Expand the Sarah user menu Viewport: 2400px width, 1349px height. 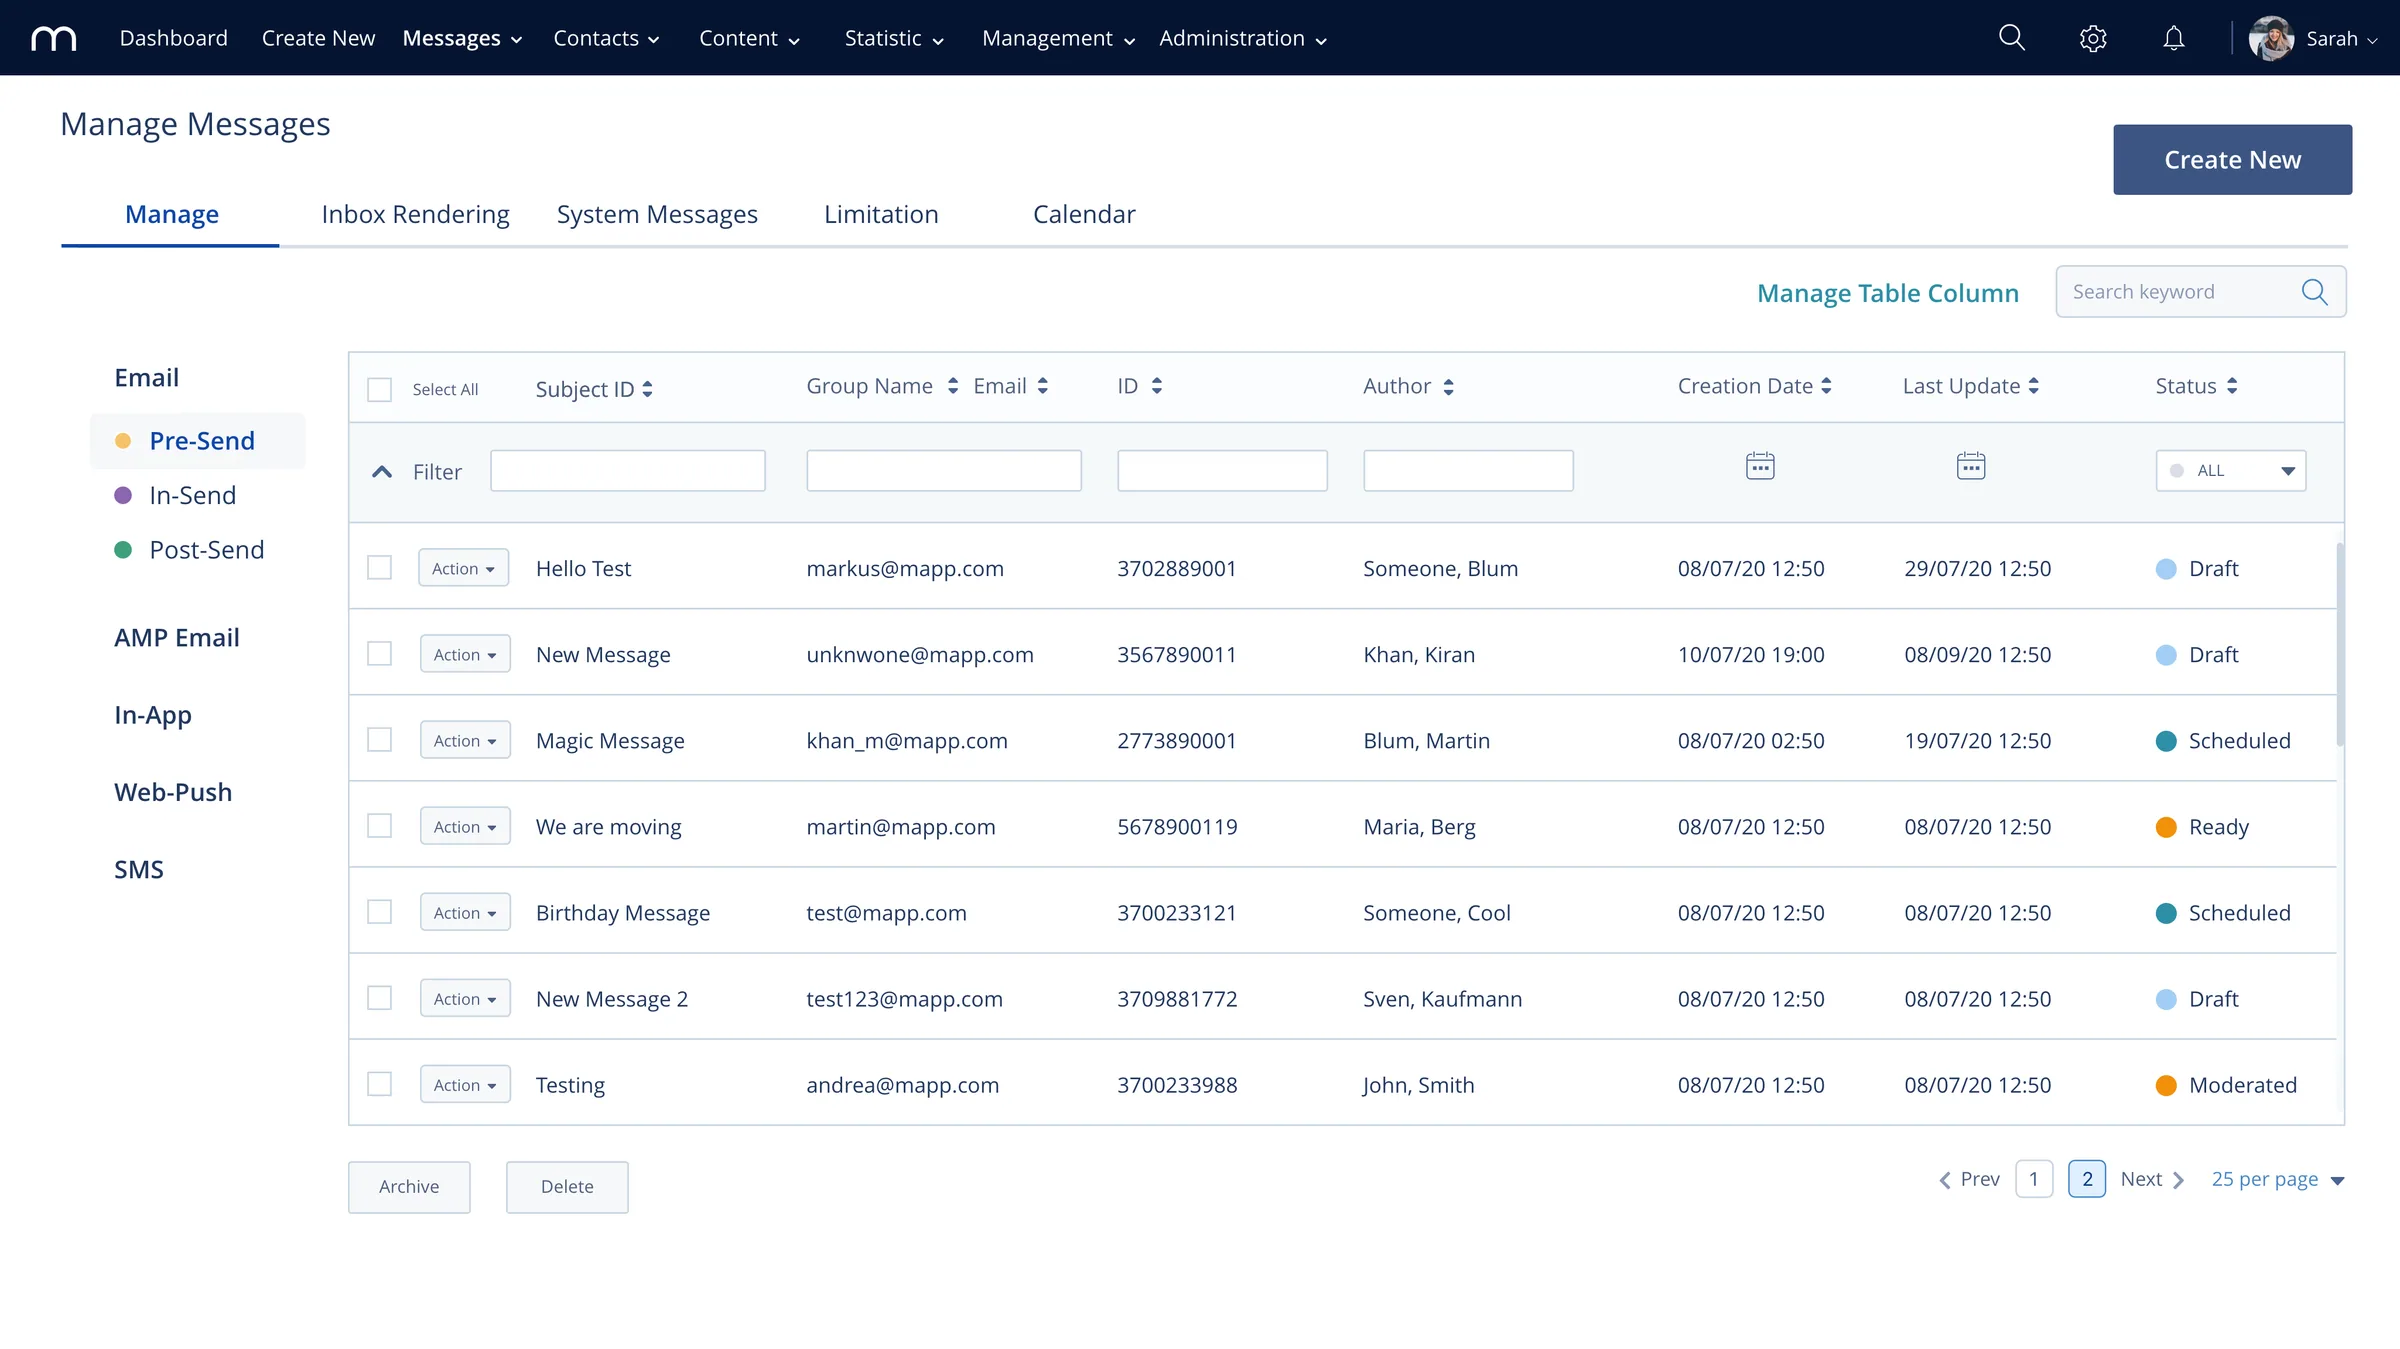(x=2341, y=39)
